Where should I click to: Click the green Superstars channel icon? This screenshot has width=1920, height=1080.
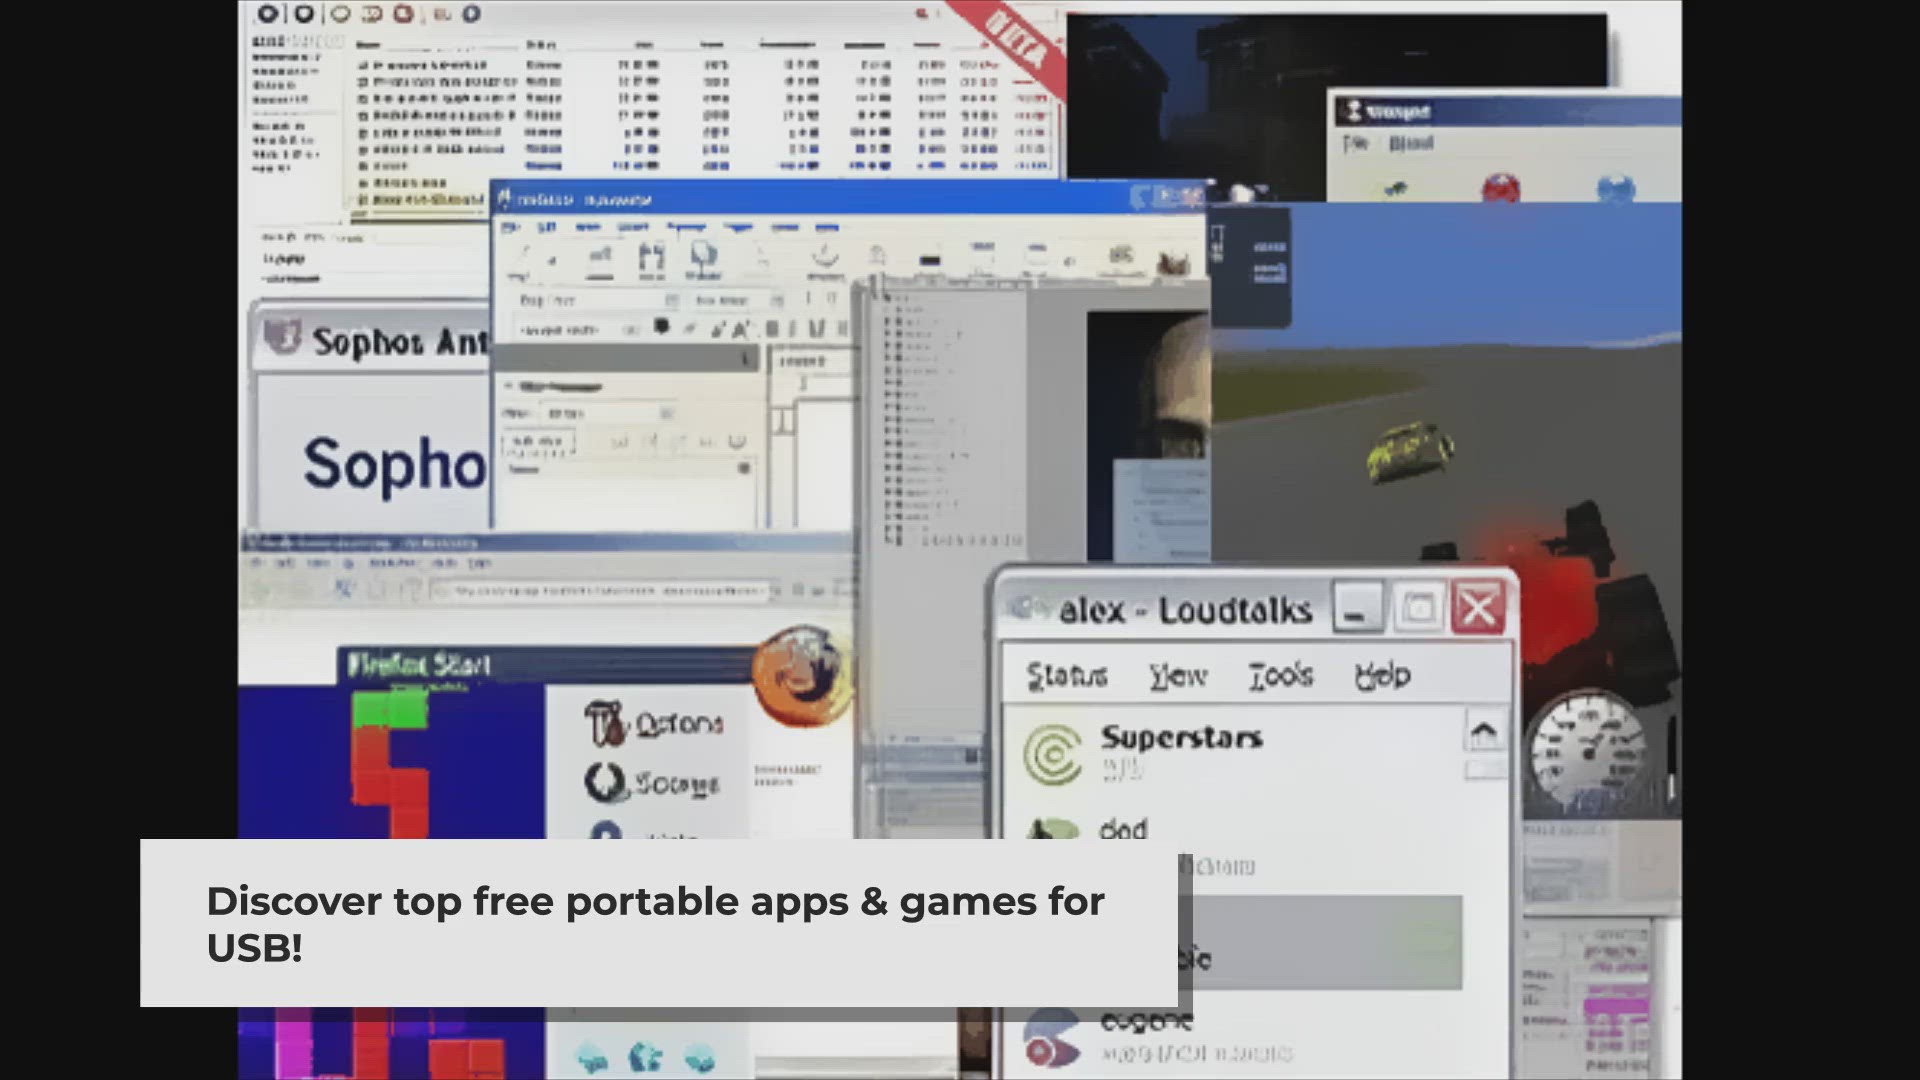point(1052,754)
